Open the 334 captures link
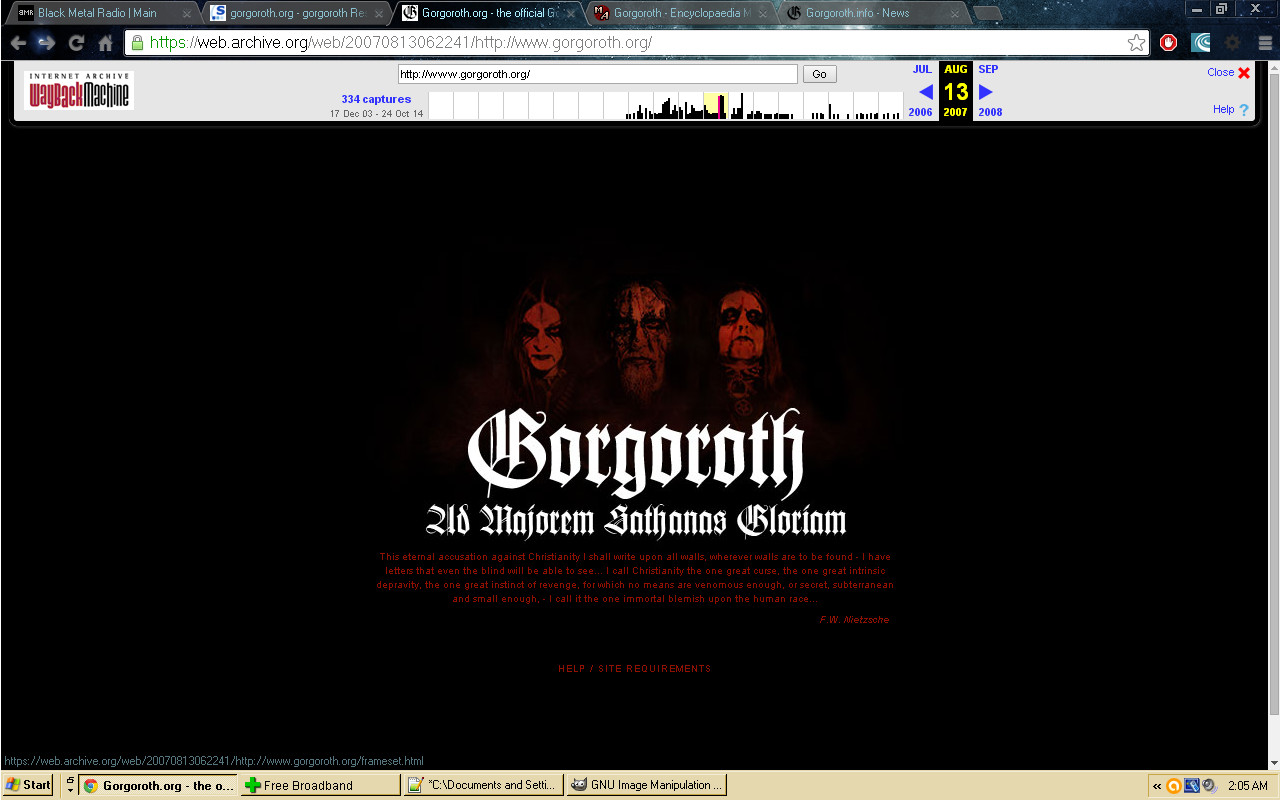Screen dimensions: 1280x800 pyautogui.click(x=376, y=99)
